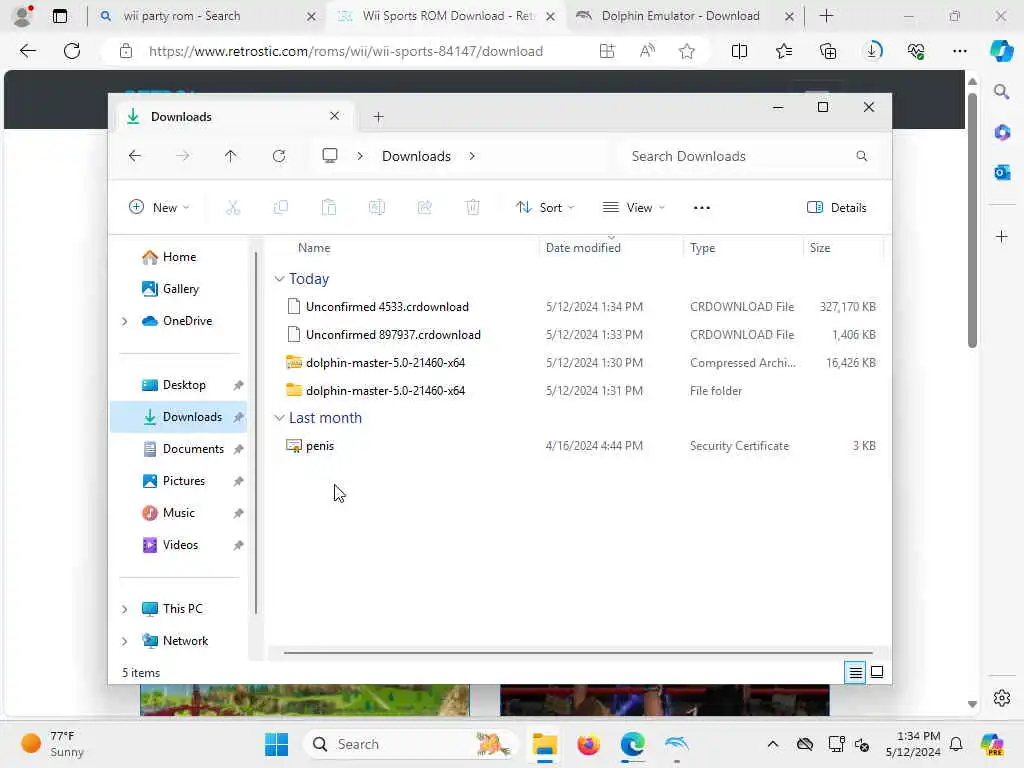
Task: Open Videos in the navigation pane
Action: coord(180,545)
